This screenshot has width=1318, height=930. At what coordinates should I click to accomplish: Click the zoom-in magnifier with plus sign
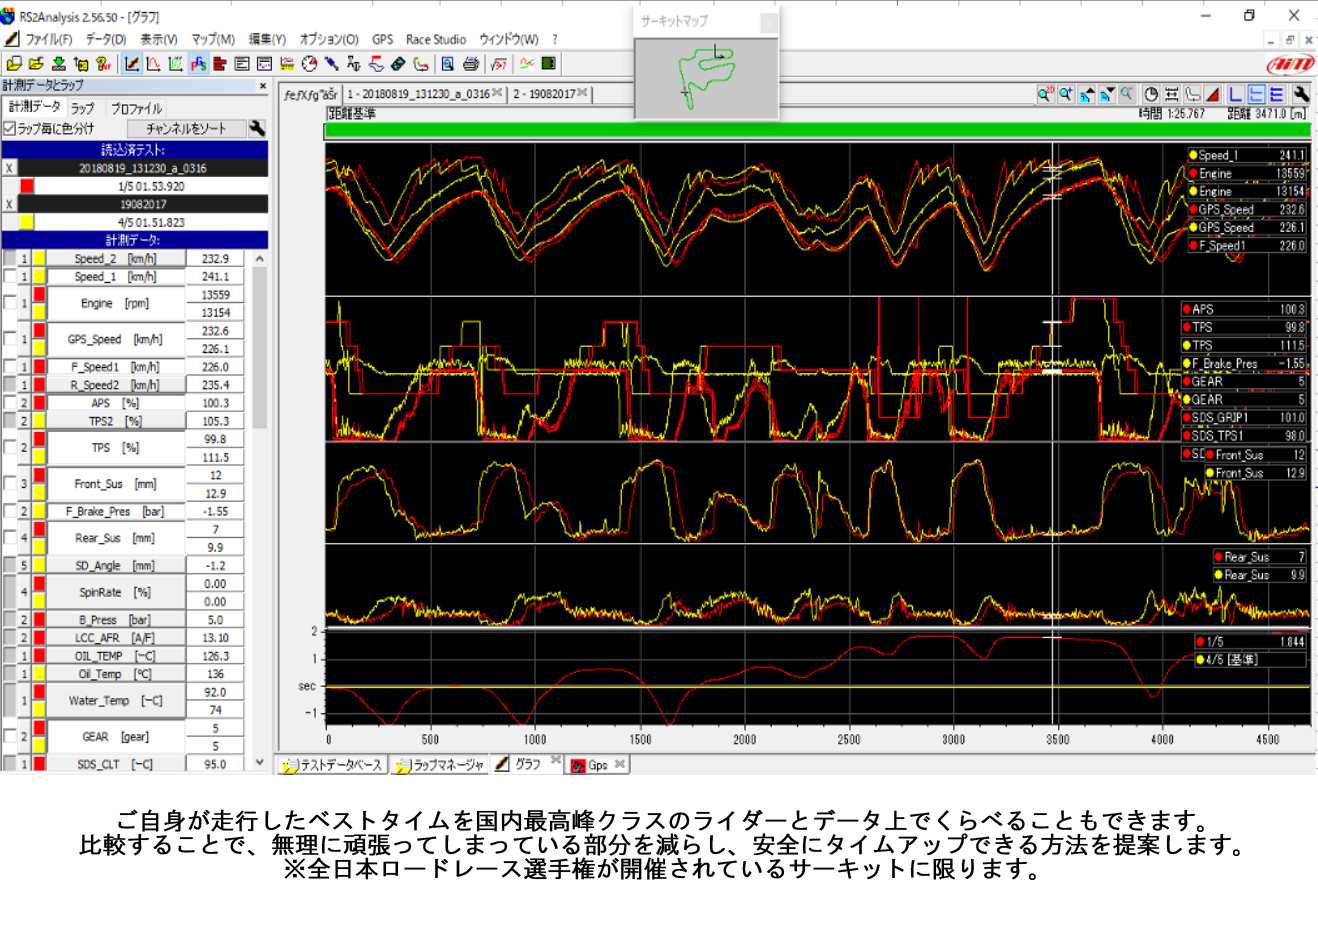[x=1066, y=95]
